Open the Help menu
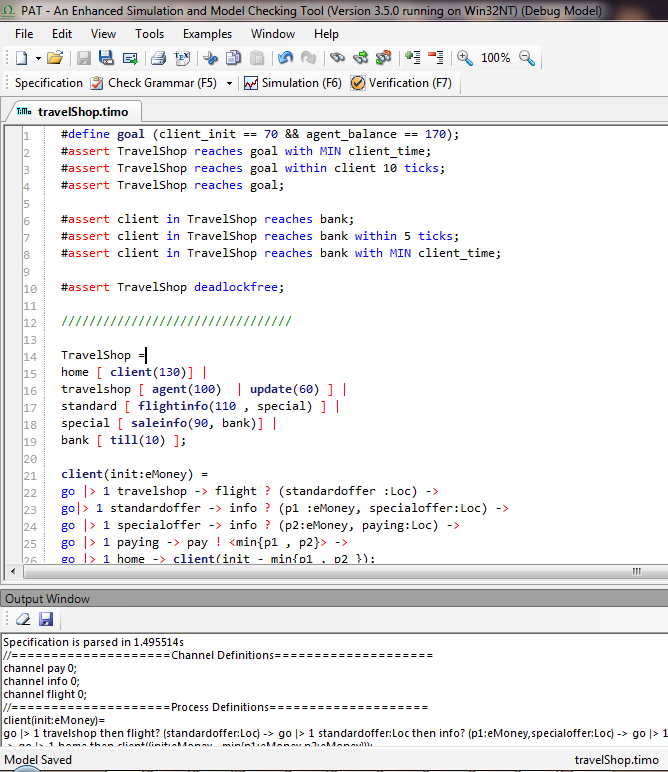 coord(326,34)
